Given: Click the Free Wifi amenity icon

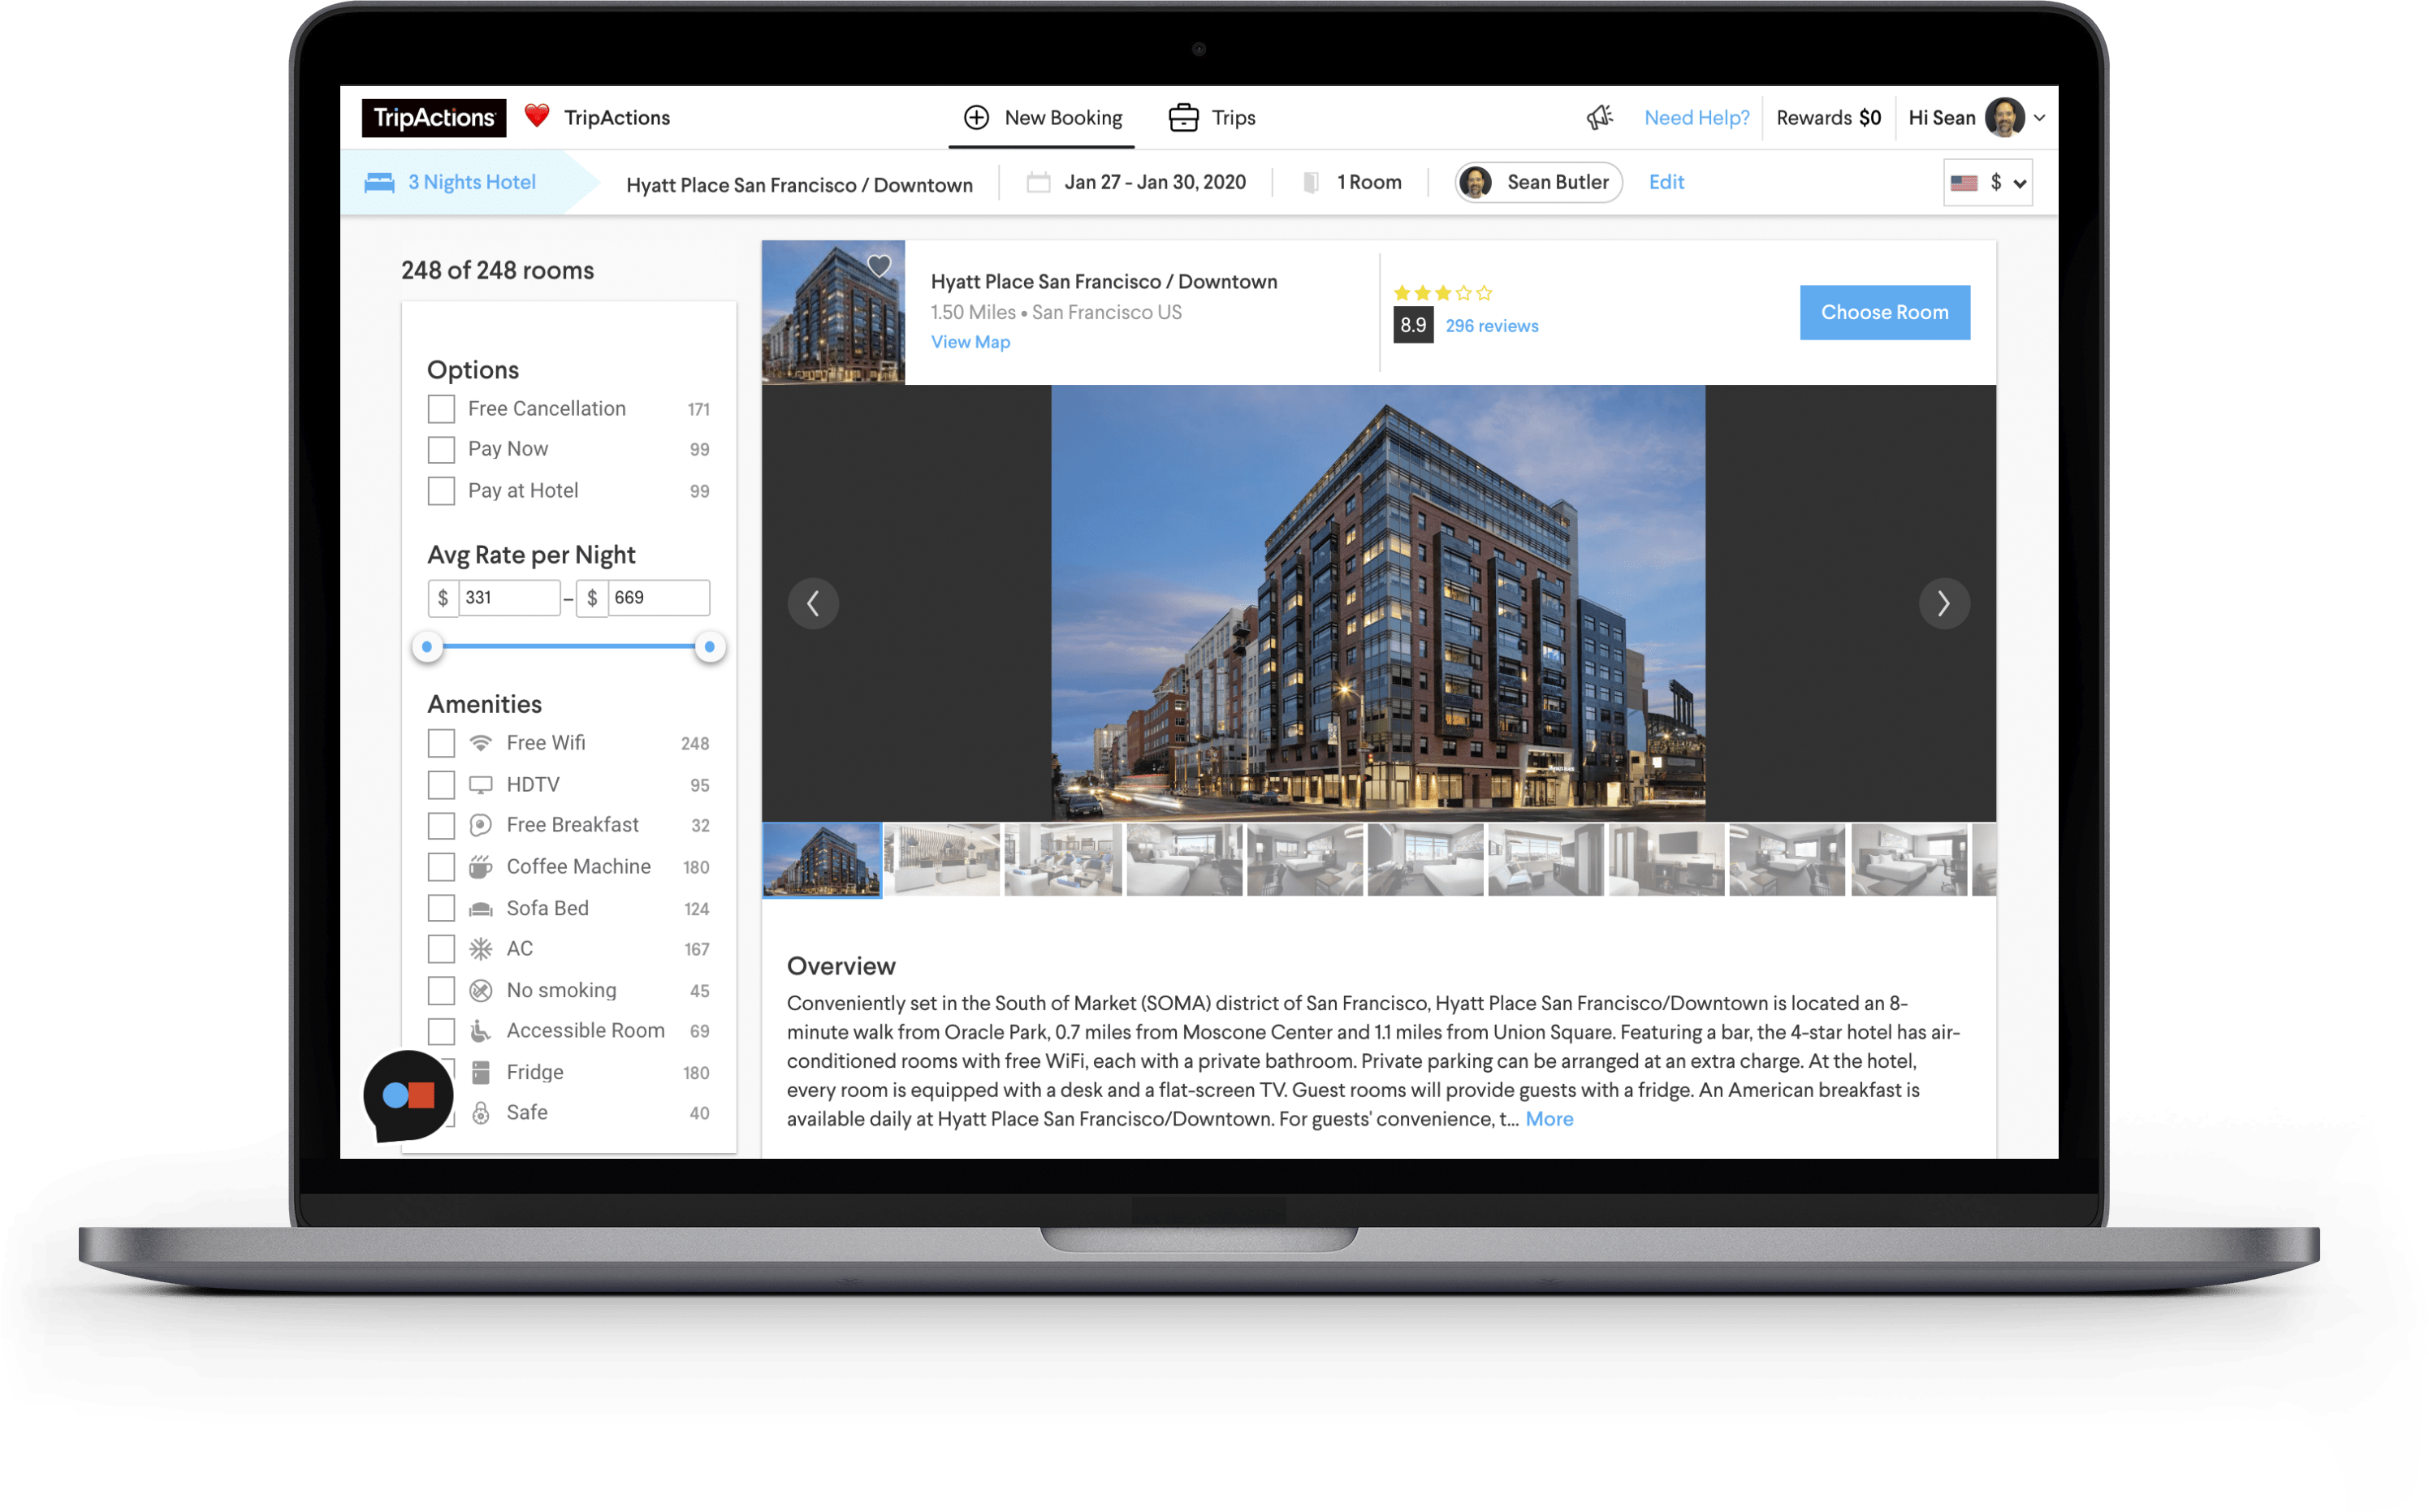Looking at the screenshot, I should [482, 744].
